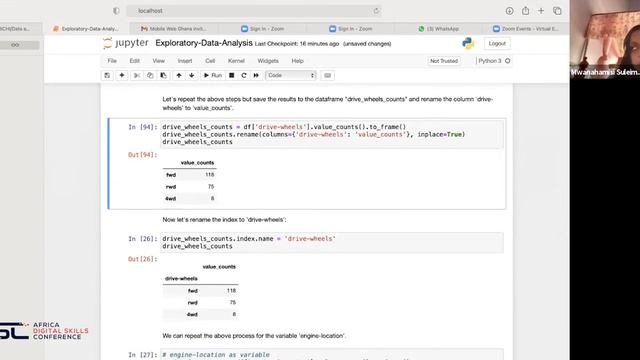Click the value_counts header in Out[26] table
Screen dimensions: 640x360
(219, 267)
